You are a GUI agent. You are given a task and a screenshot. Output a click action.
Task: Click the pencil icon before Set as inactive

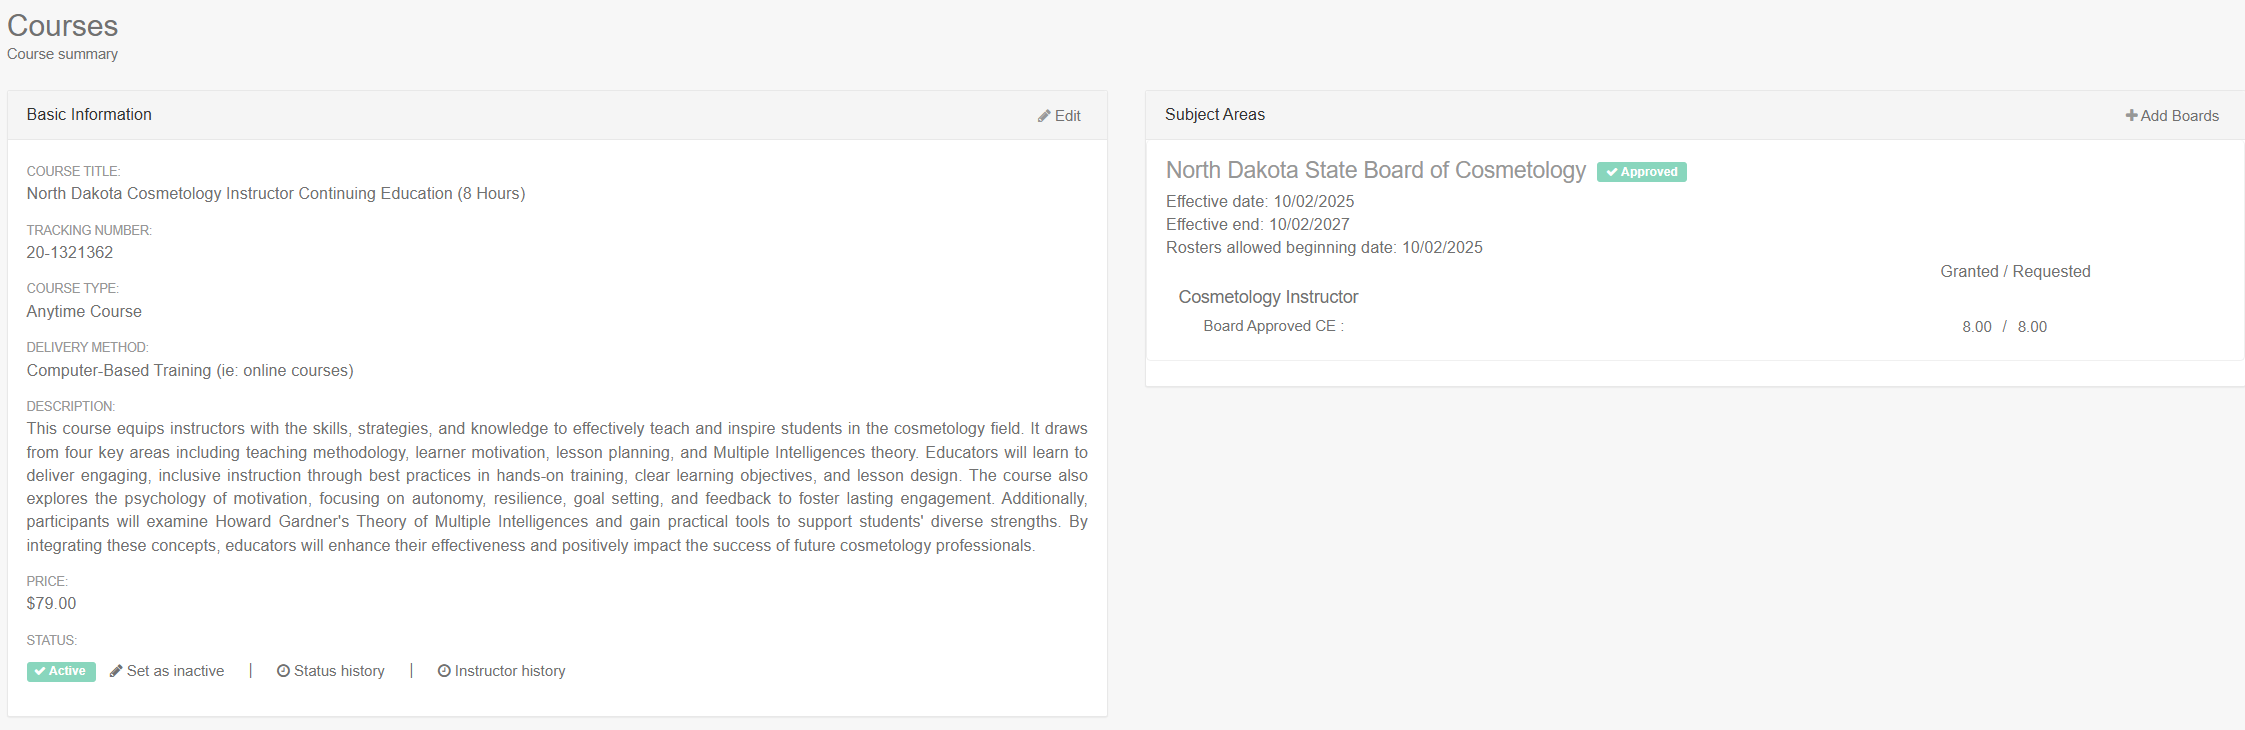116,671
